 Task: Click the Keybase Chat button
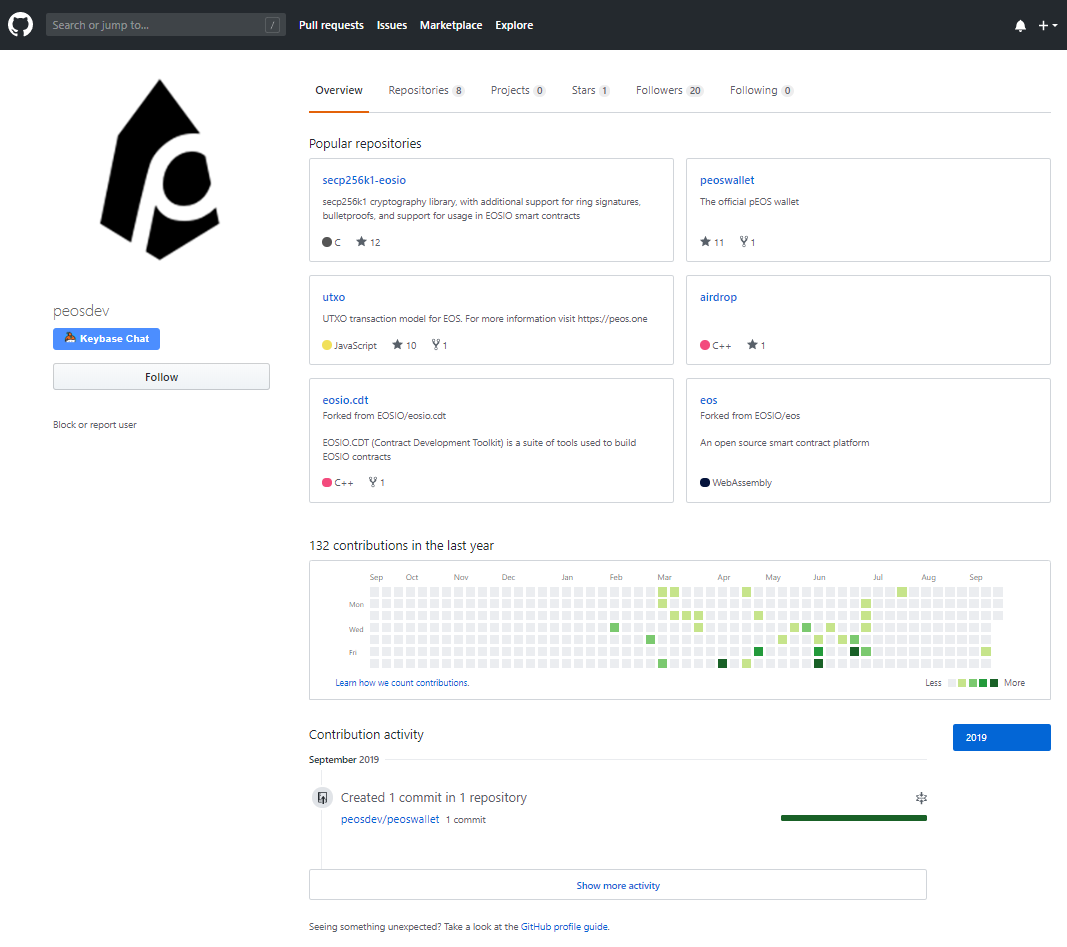coord(106,339)
